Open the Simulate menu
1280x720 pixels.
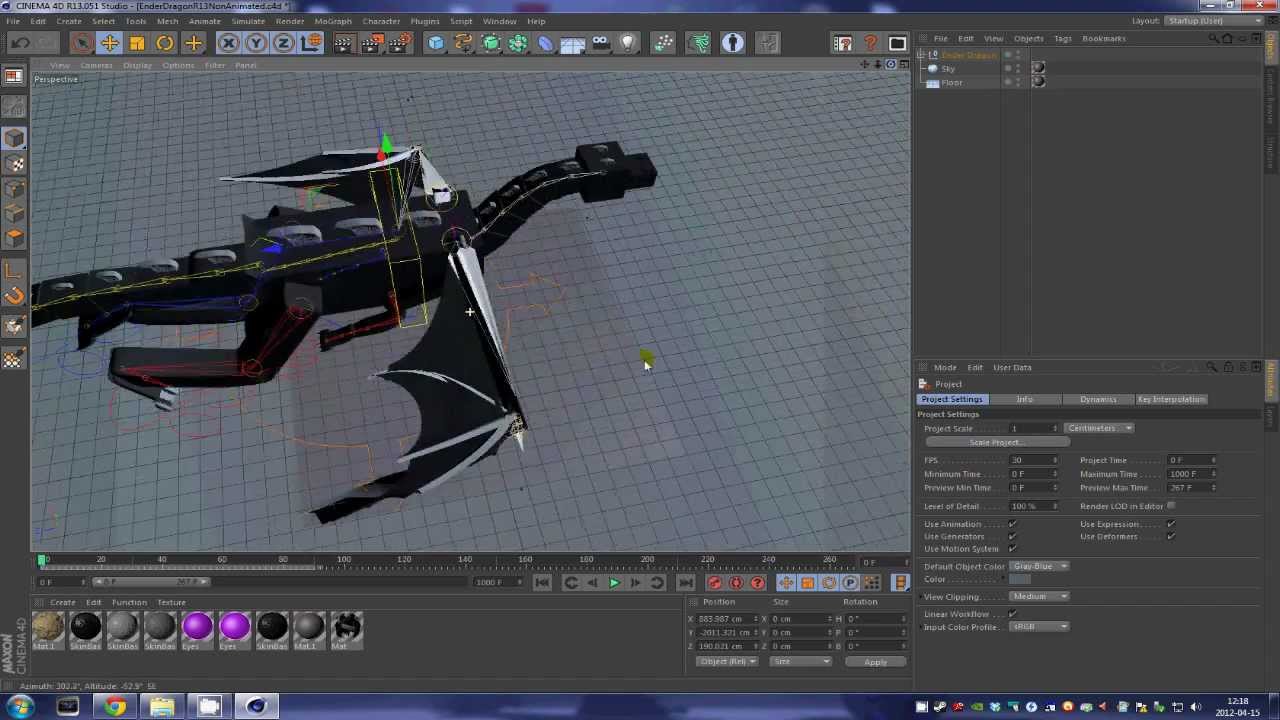click(248, 21)
